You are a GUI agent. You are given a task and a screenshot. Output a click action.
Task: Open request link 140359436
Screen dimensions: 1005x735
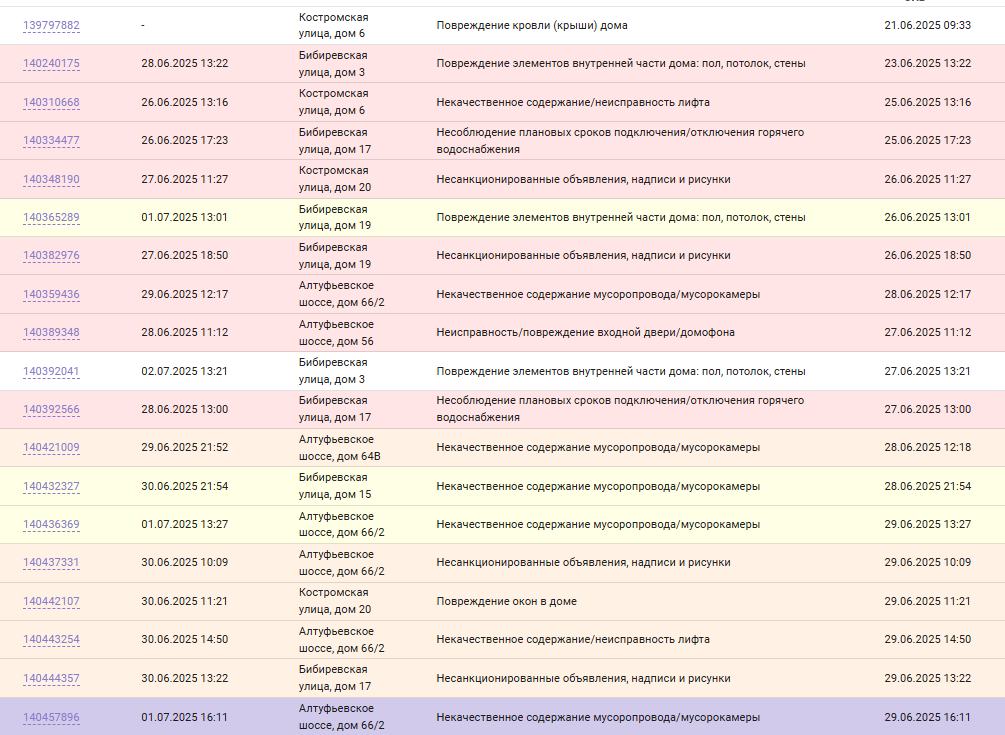pyautogui.click(x=51, y=294)
